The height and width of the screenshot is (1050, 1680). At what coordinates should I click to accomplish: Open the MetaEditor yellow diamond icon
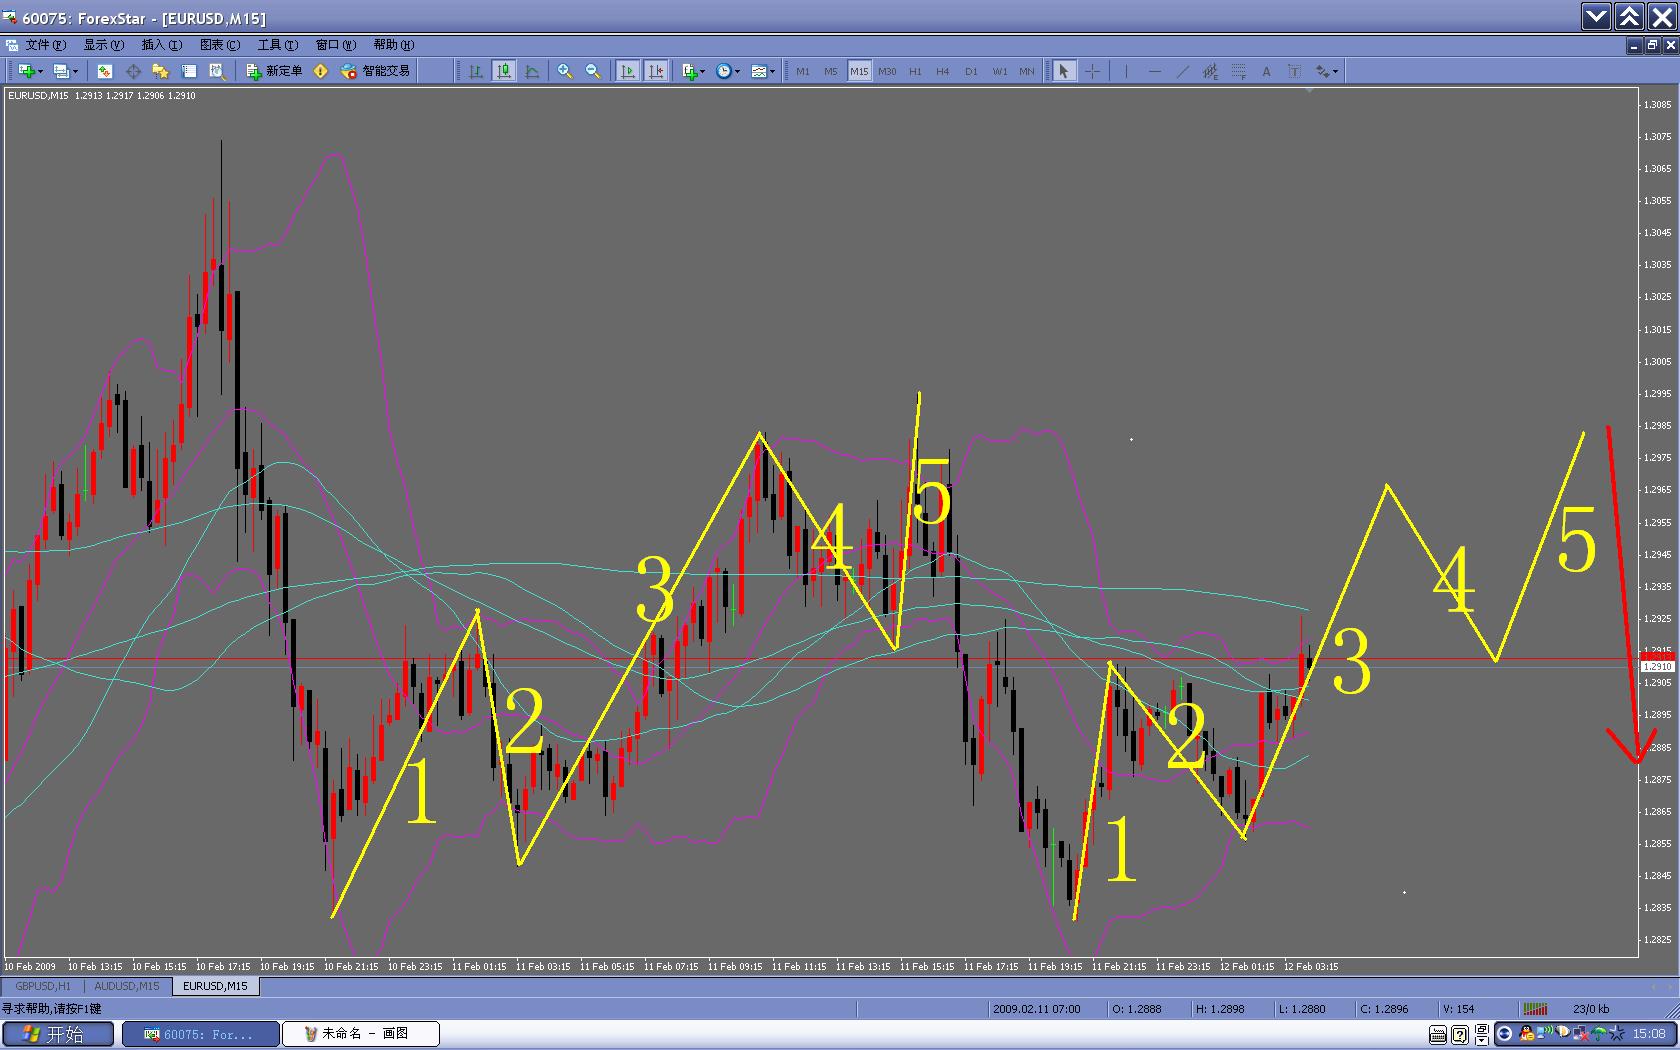[x=321, y=71]
